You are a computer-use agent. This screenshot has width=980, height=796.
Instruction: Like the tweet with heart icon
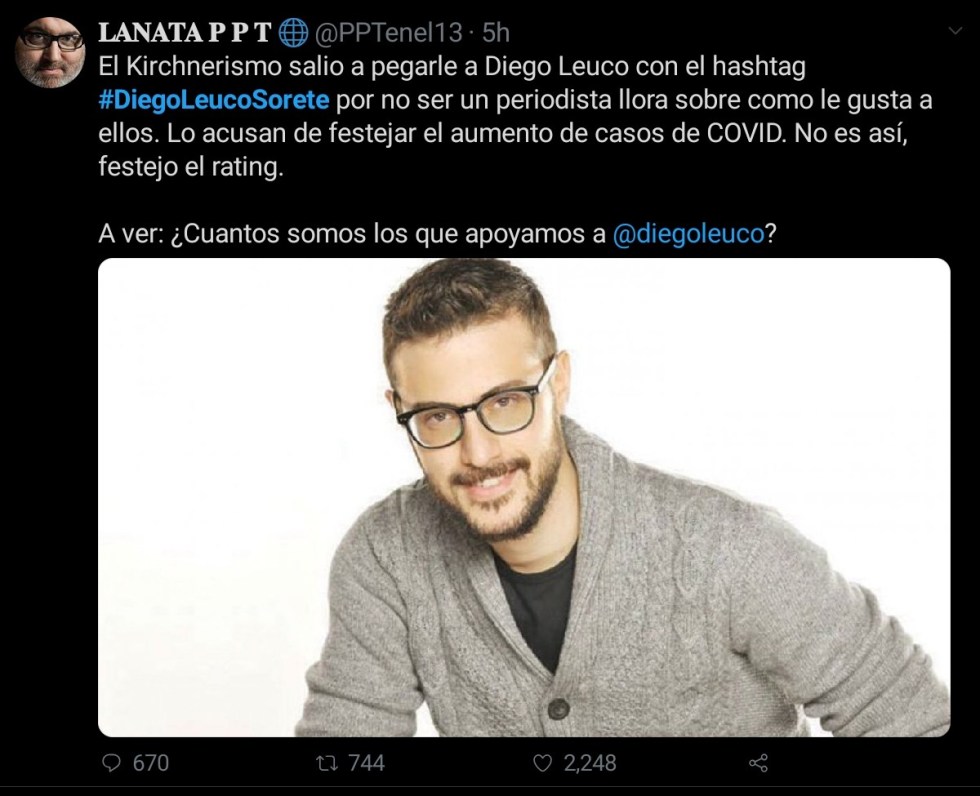pos(542,763)
